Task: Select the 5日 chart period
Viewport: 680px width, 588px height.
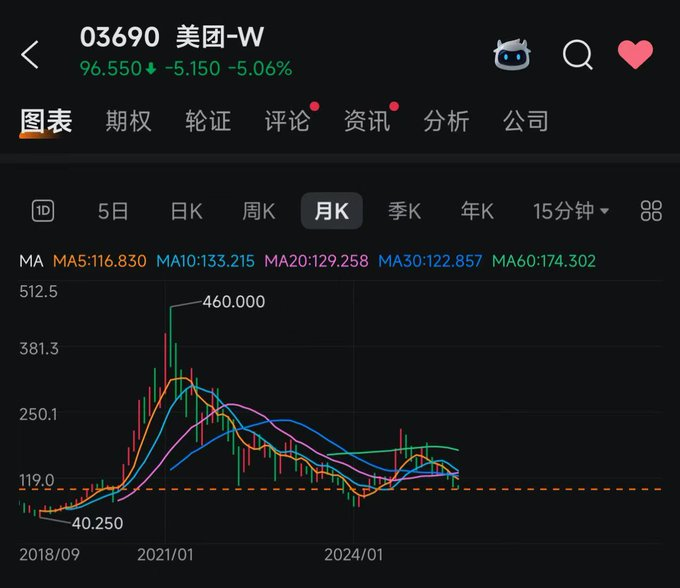Action: 113,211
